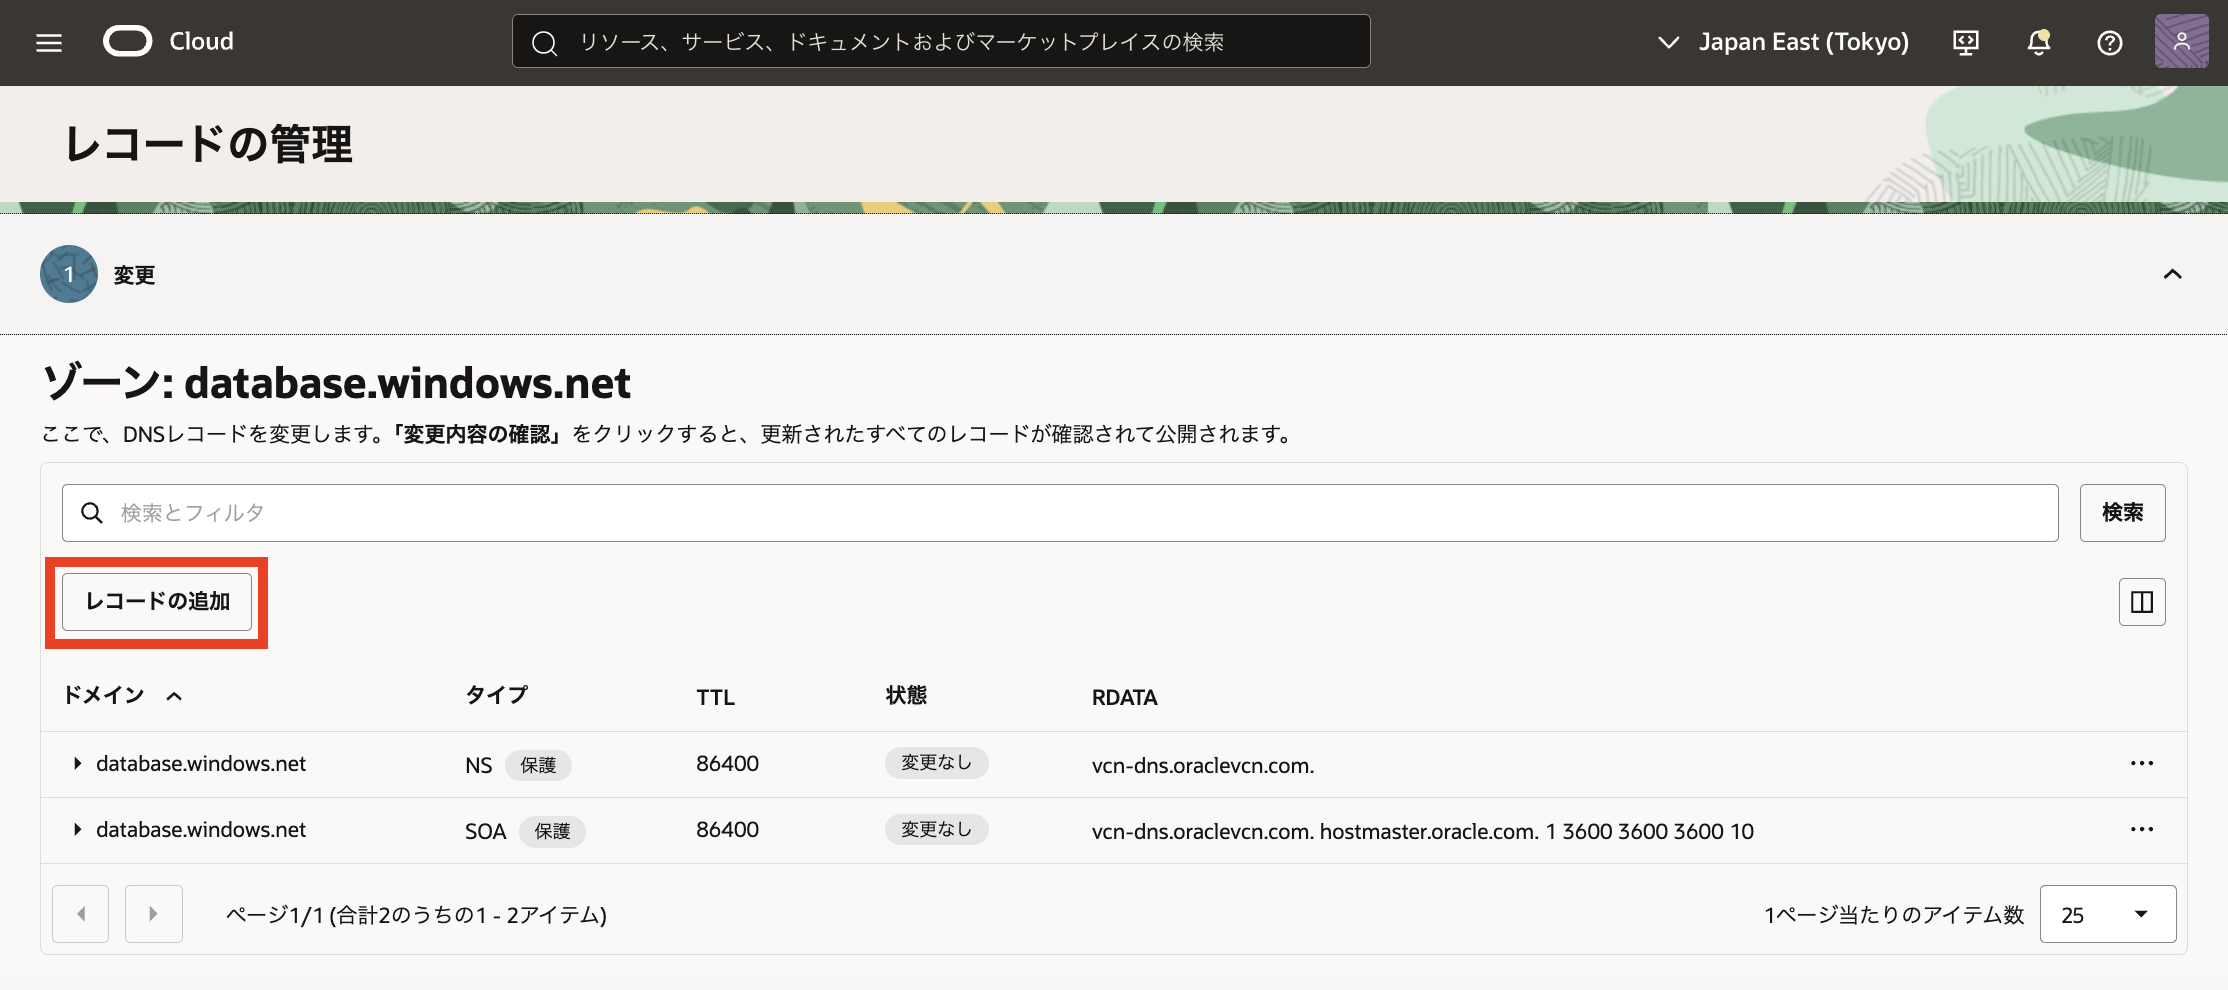2228x990 pixels.
Task: Click the next page arrow in pagination
Action: (153, 913)
